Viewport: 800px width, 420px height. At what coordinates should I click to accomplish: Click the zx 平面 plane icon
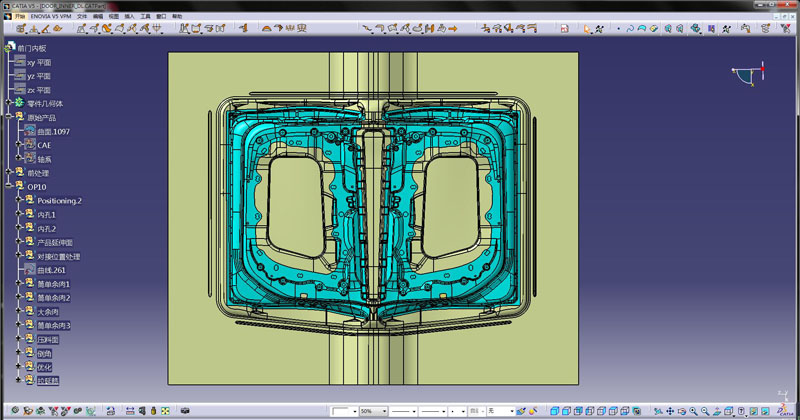click(x=18, y=90)
